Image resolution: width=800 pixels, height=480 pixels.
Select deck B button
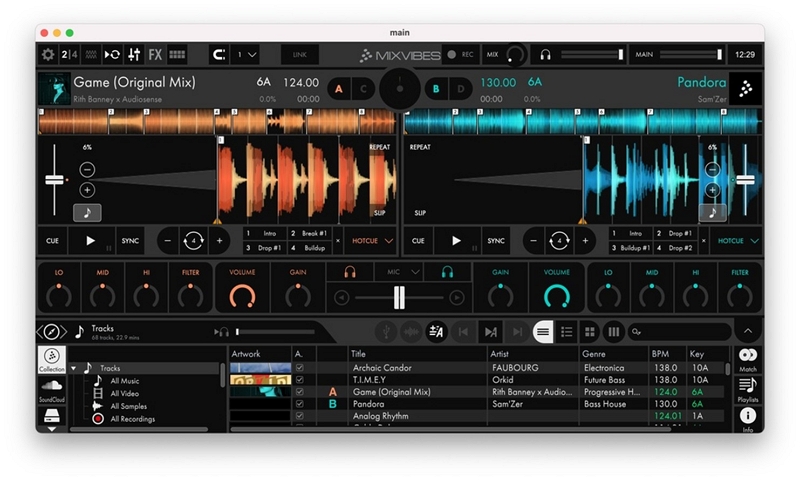click(436, 89)
